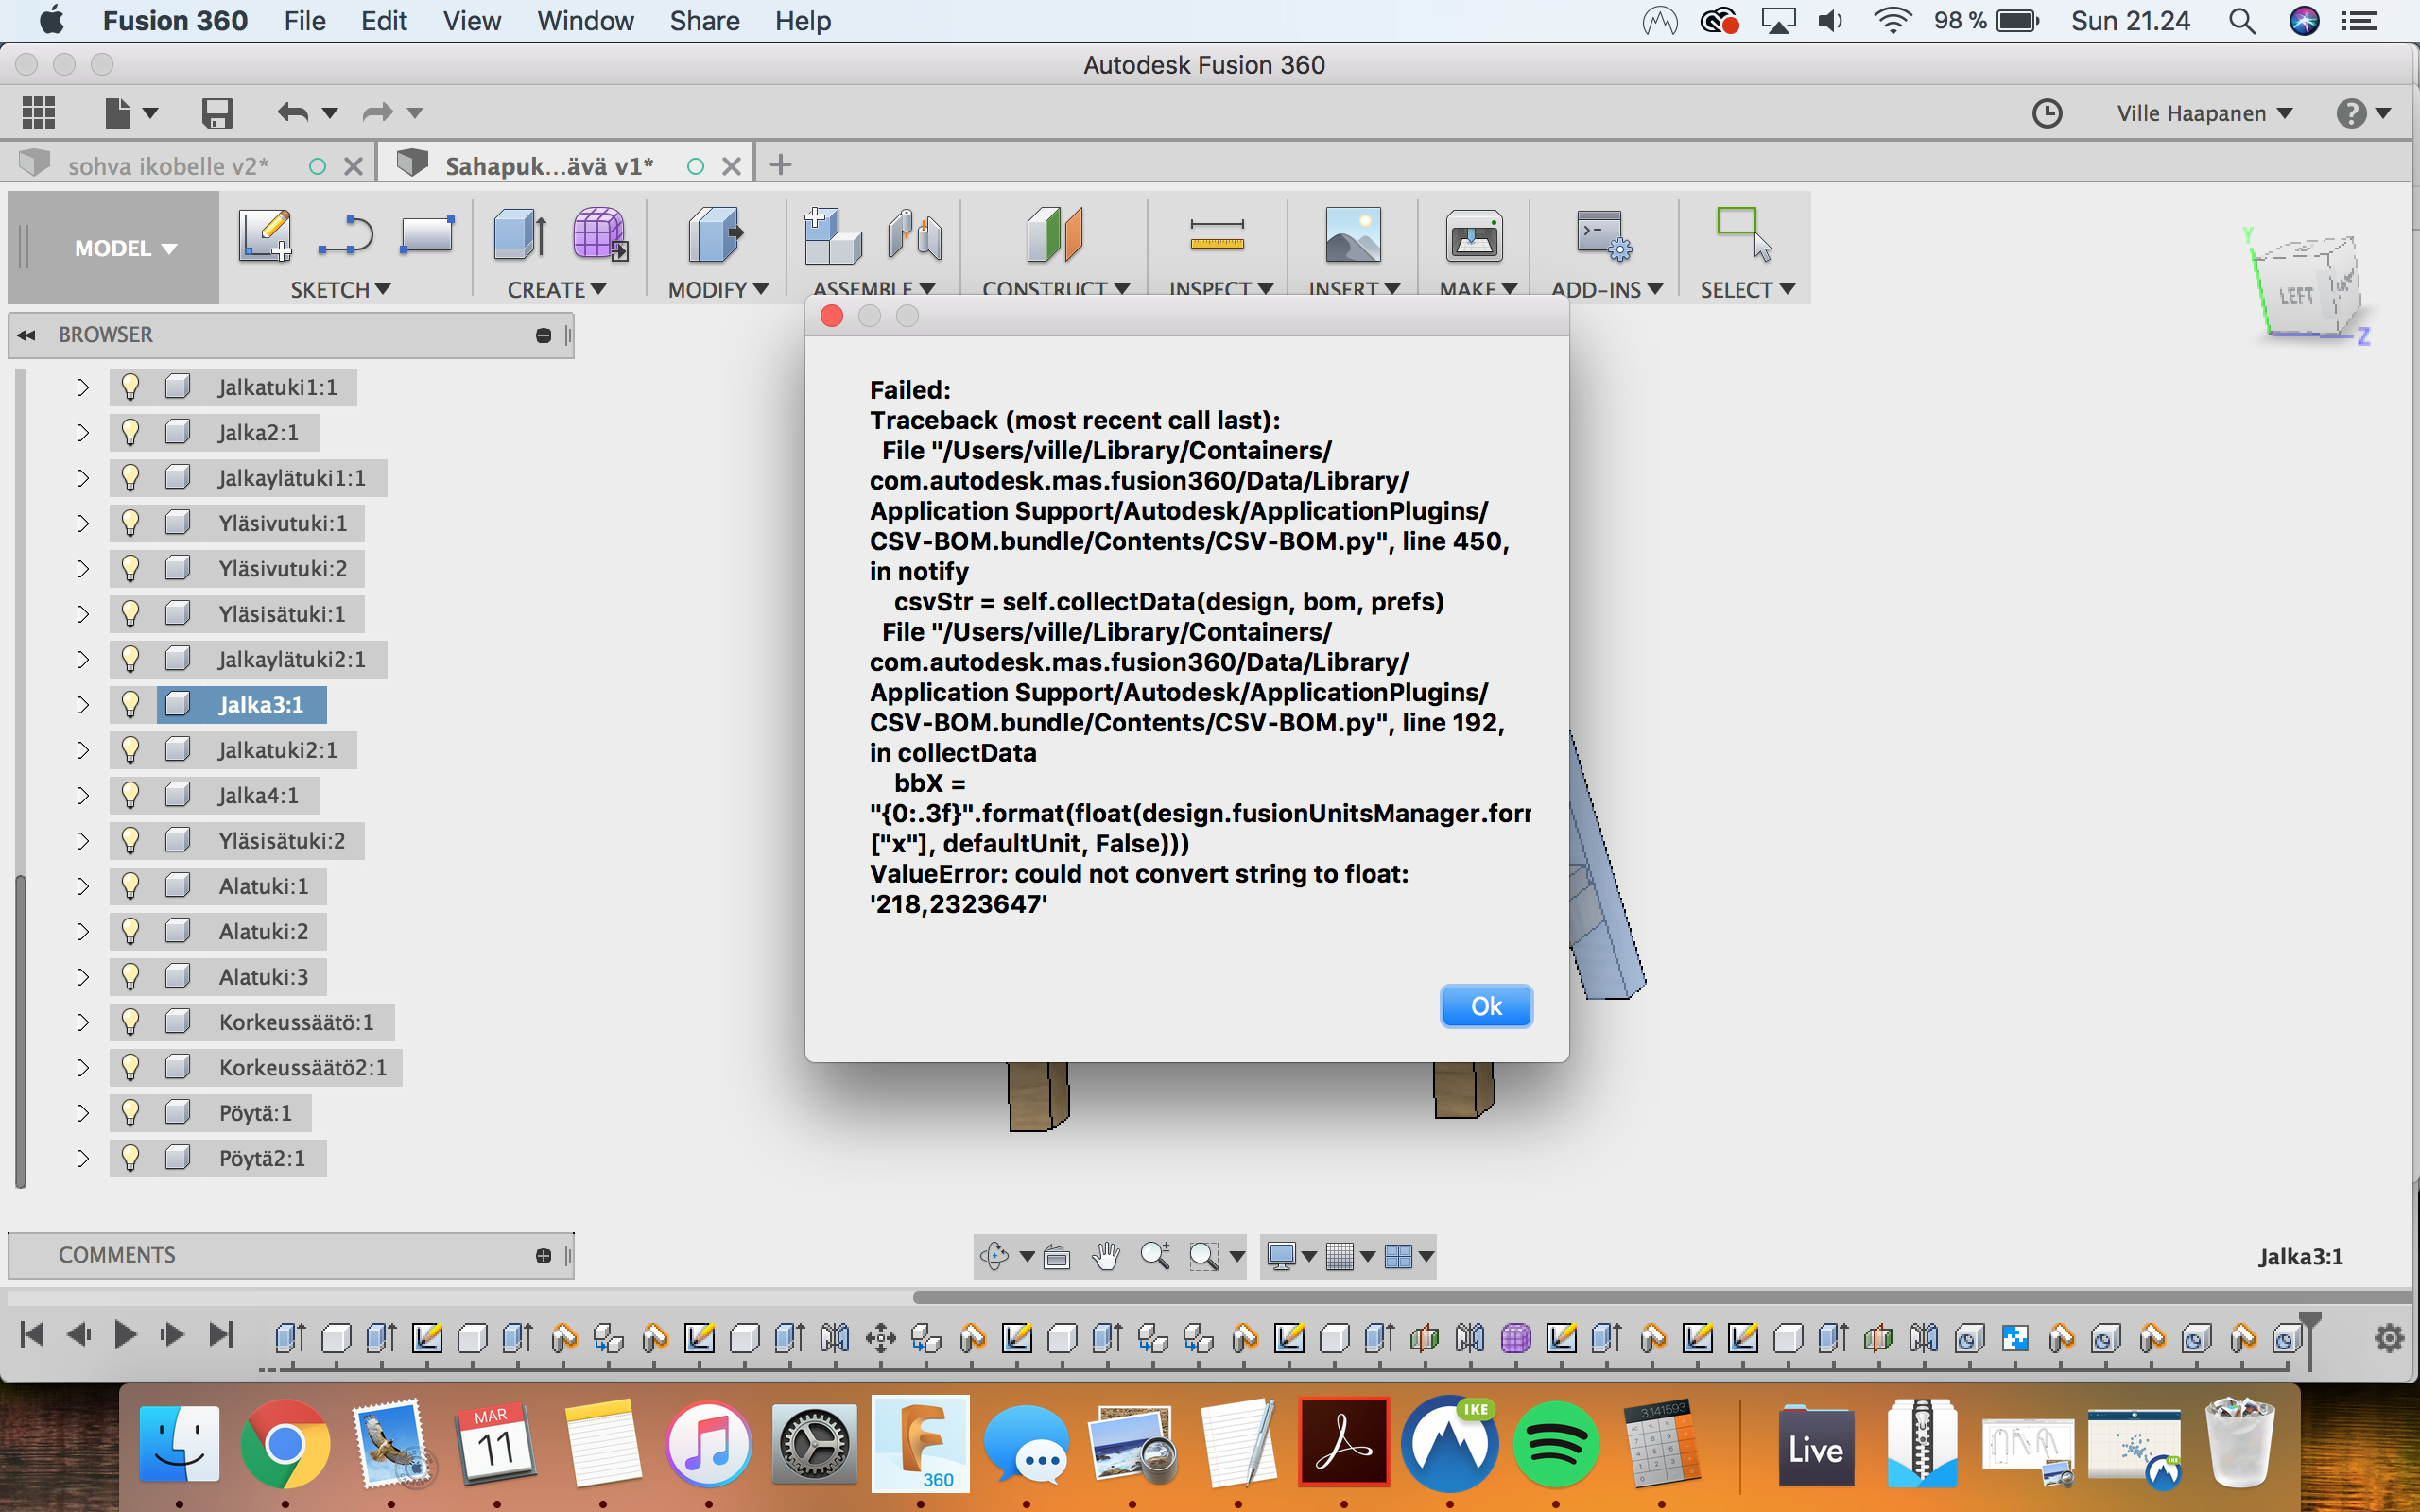Viewport: 2420px width, 1512px height.
Task: Toggle the Alatuki:2 lightbulb
Action: (x=130, y=931)
